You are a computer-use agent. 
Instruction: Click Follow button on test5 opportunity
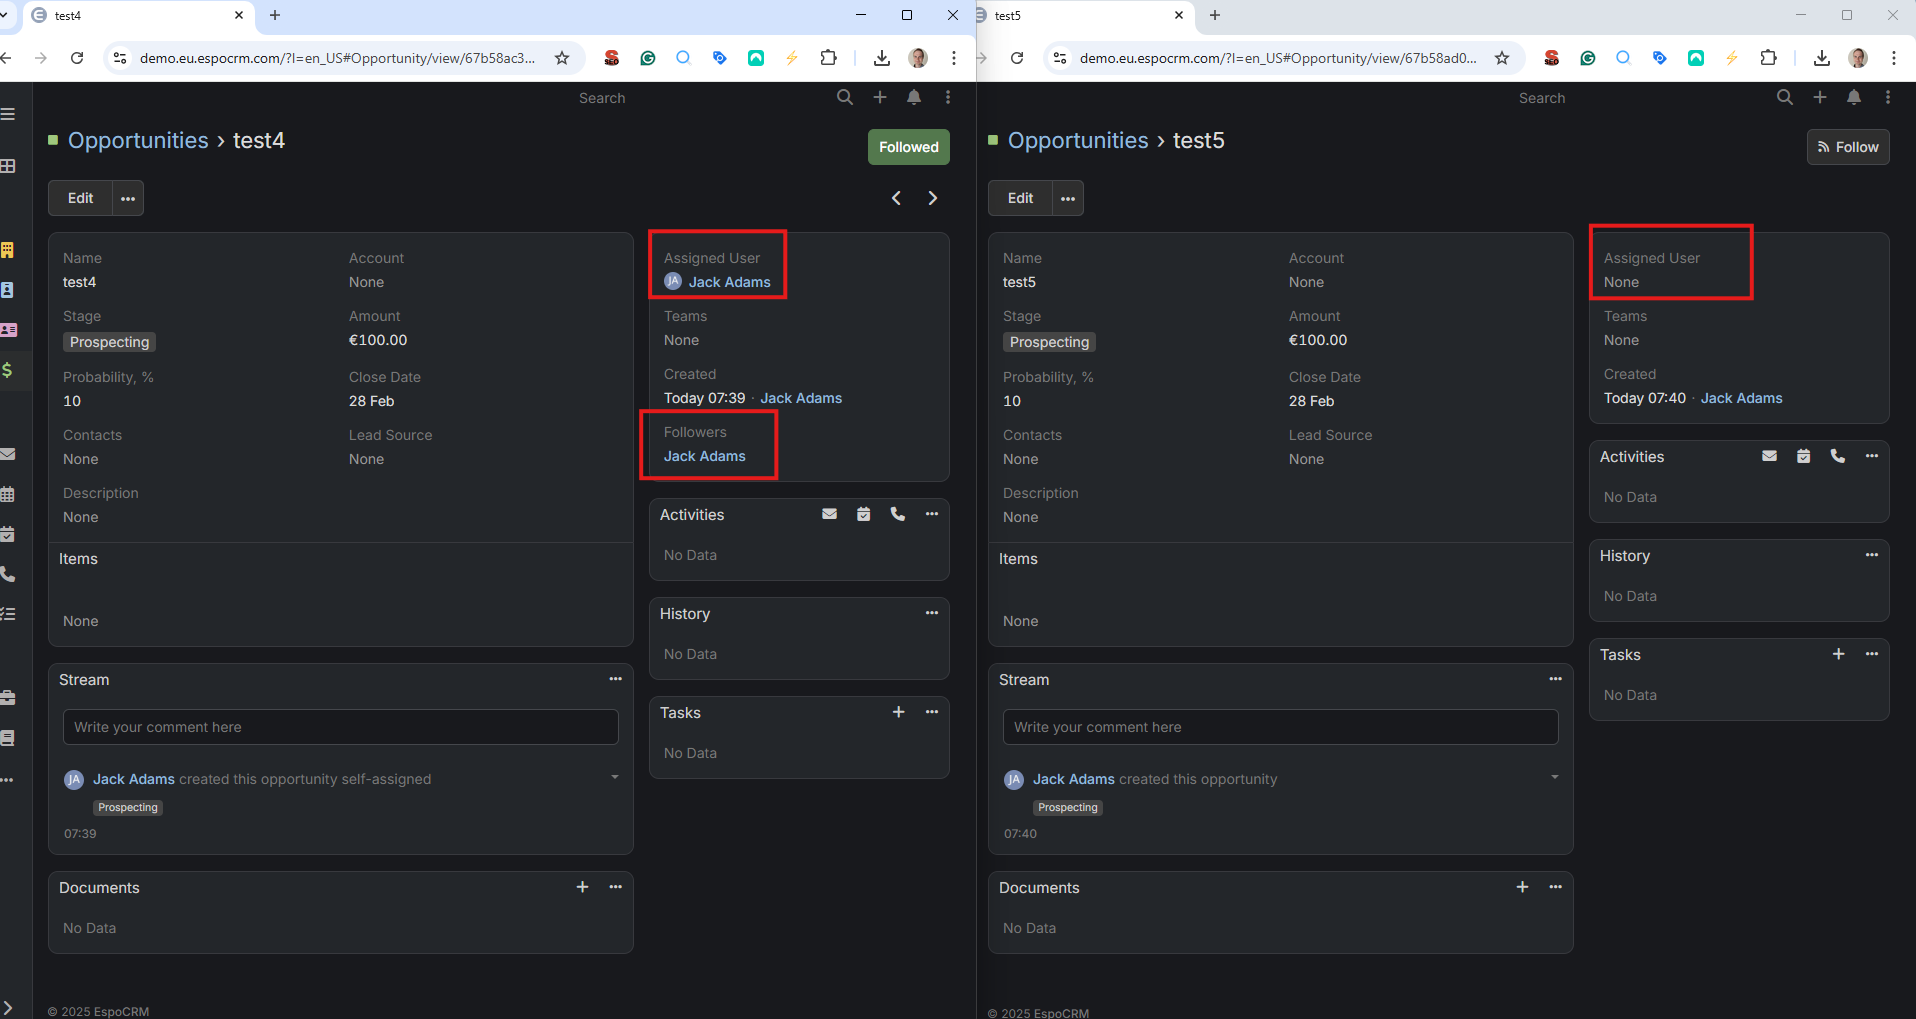1847,147
